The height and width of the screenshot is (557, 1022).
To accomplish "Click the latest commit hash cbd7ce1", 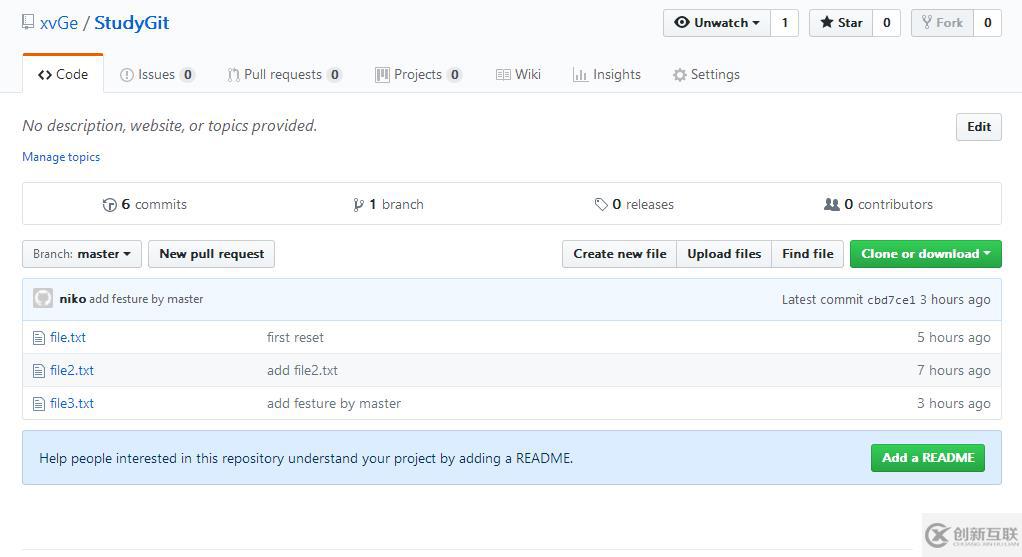I will (891, 300).
